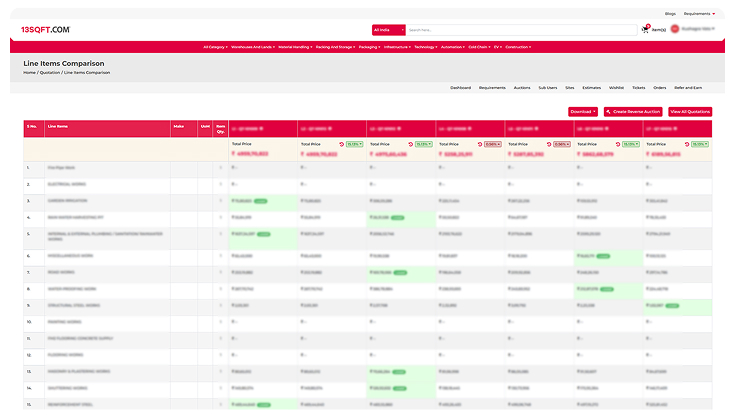The image size is (740, 415).
Task: Open the Sites tab
Action: click(x=570, y=88)
